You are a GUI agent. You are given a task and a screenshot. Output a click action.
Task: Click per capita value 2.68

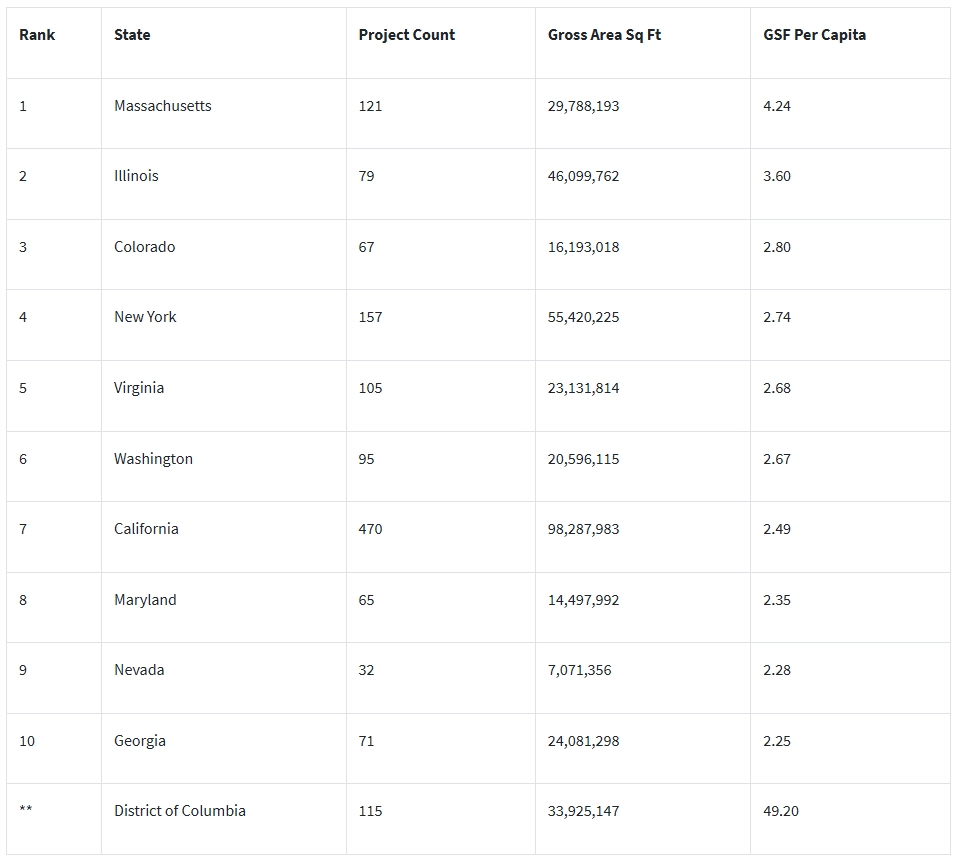(777, 389)
